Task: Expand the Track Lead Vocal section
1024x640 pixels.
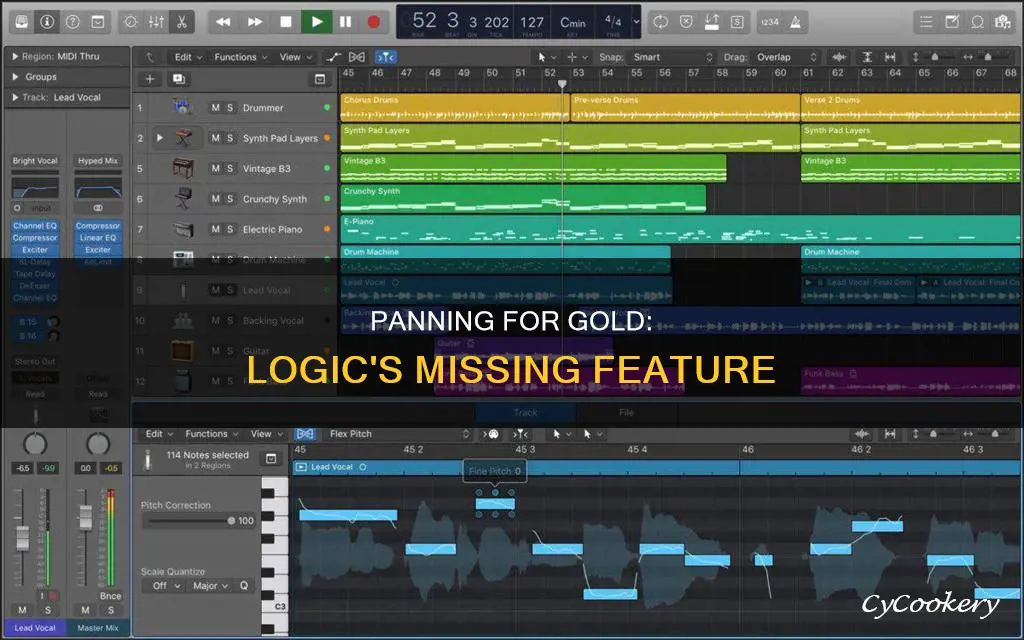Action: [x=16, y=97]
